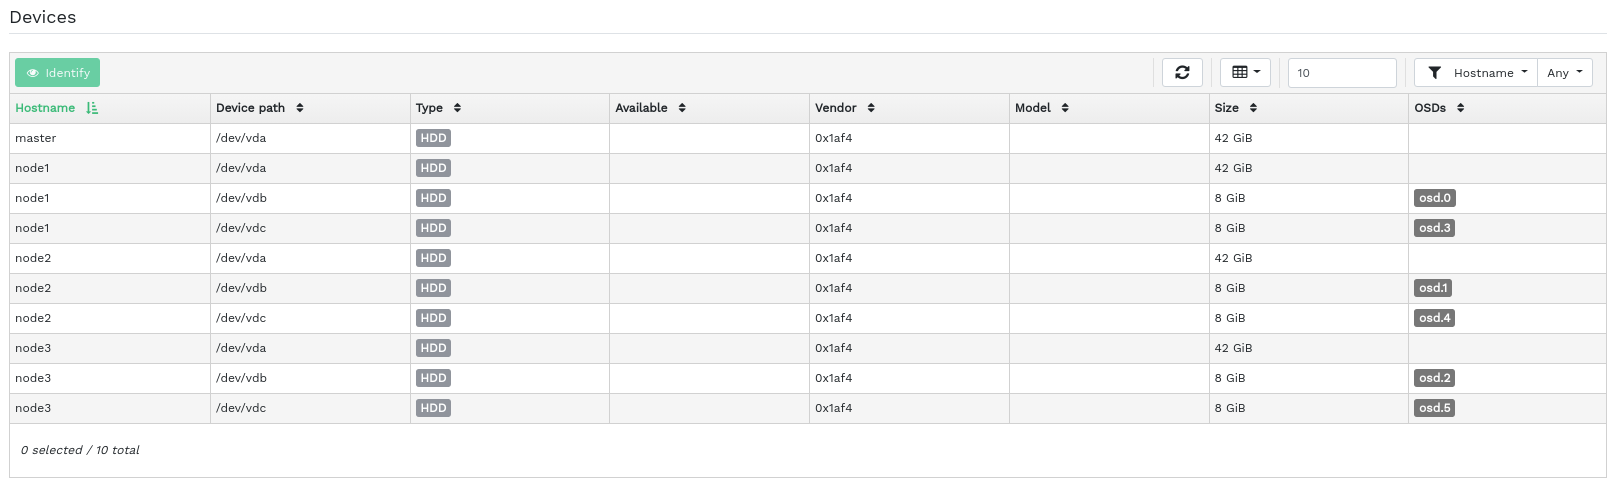Sort table by Size column
The width and height of the screenshot is (1620, 490).
(1227, 108)
